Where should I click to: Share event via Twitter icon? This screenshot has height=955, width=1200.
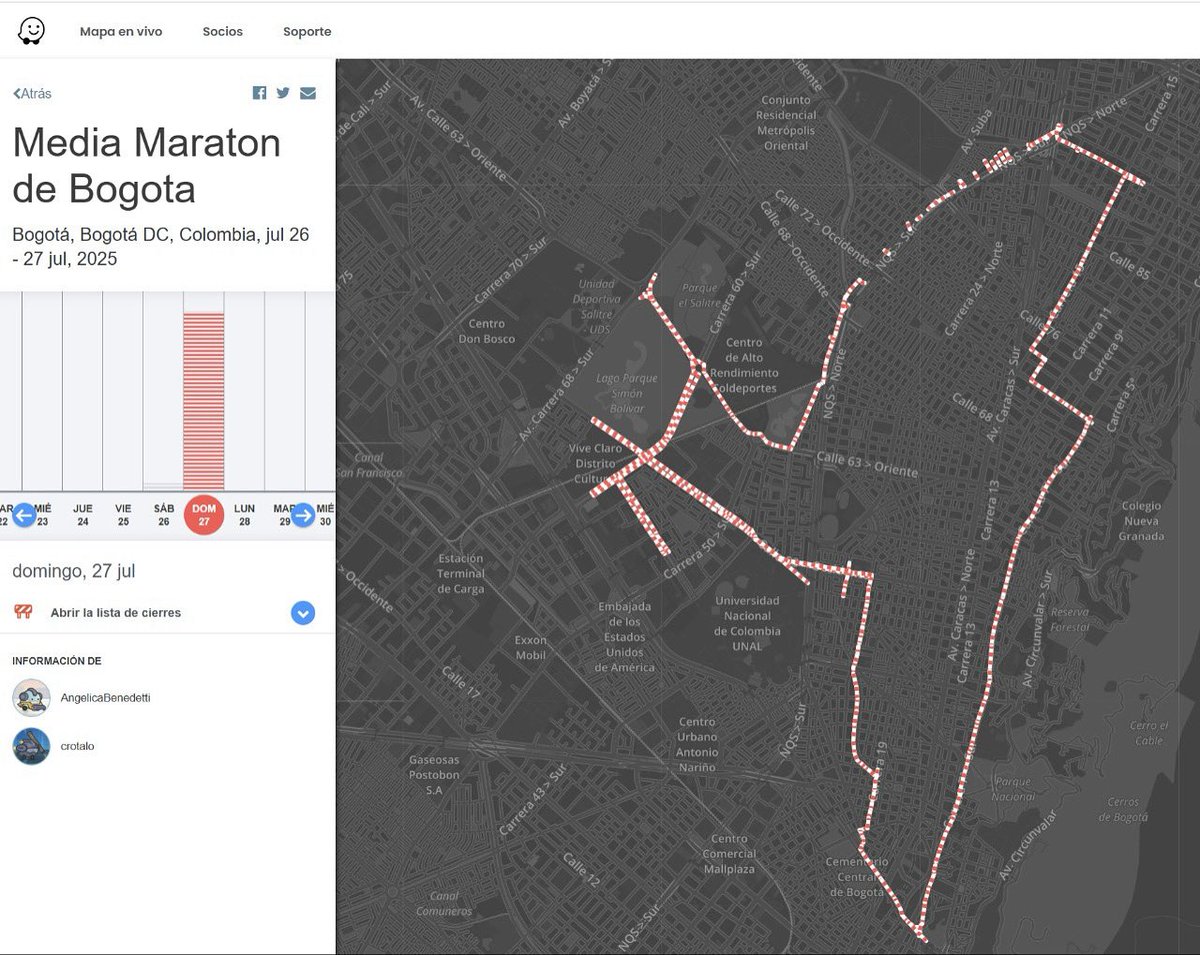[x=283, y=93]
